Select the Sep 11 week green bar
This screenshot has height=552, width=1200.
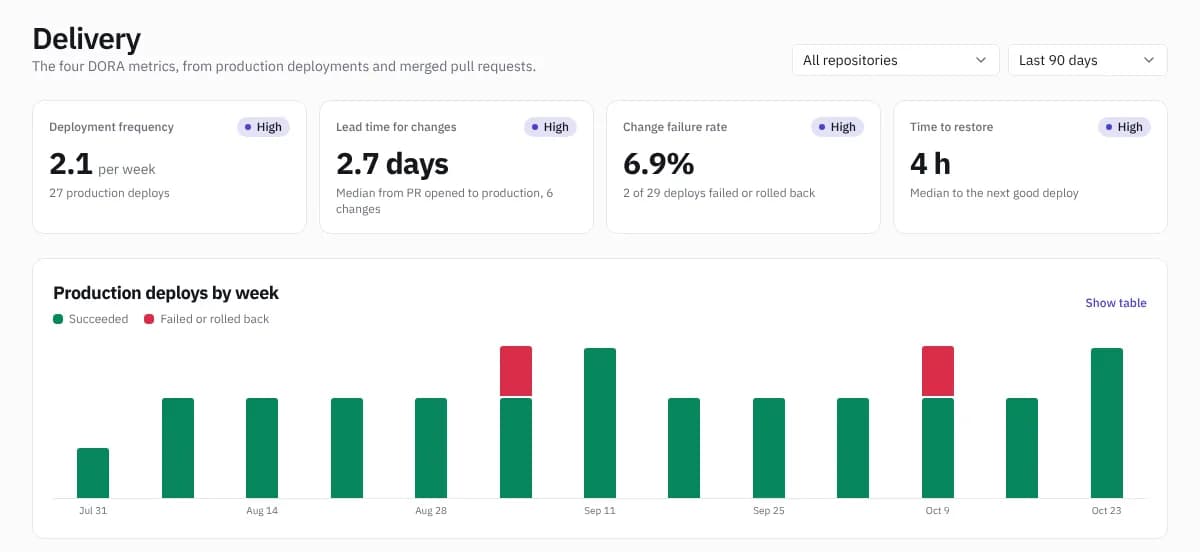(x=600, y=423)
